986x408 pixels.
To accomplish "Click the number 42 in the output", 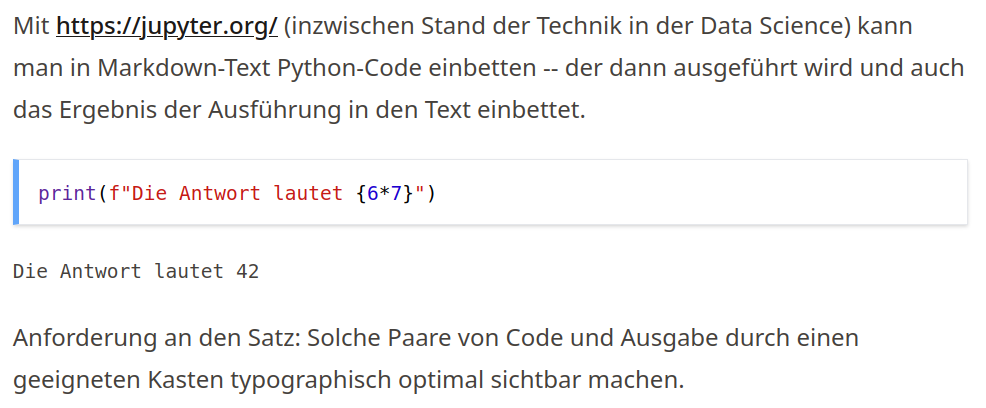I will (247, 271).
